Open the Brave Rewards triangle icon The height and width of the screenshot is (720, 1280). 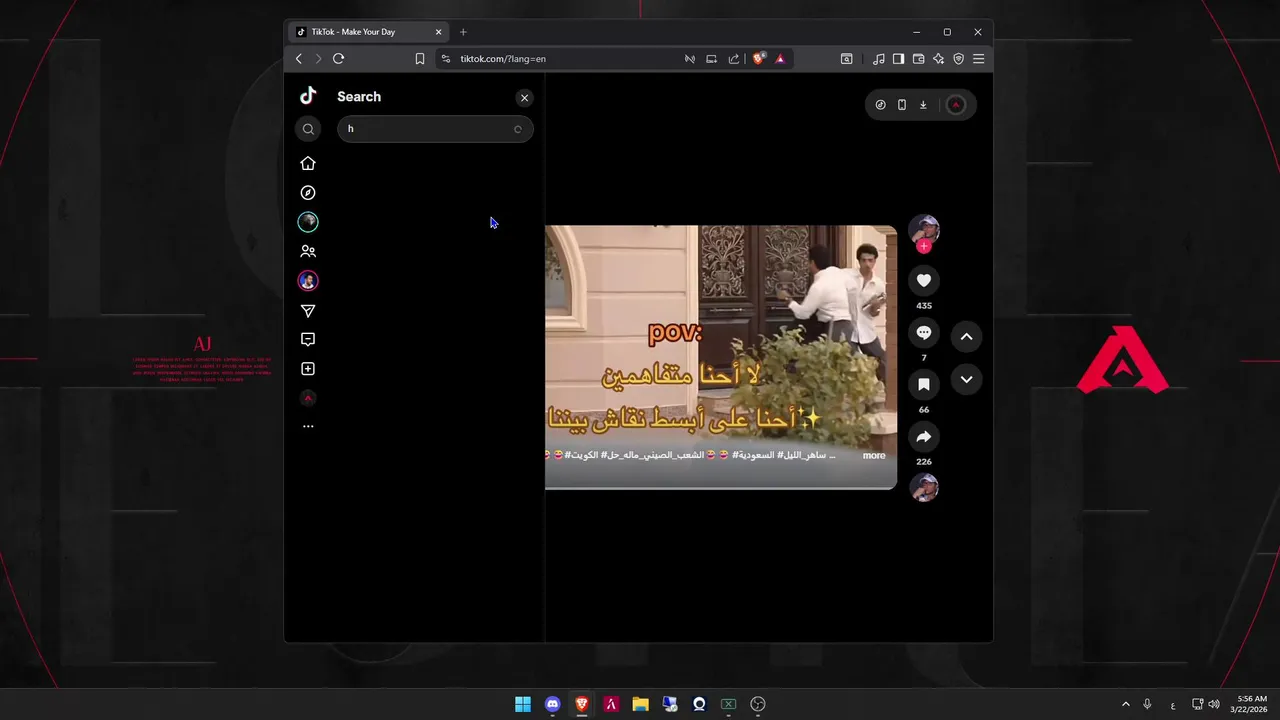tap(780, 59)
